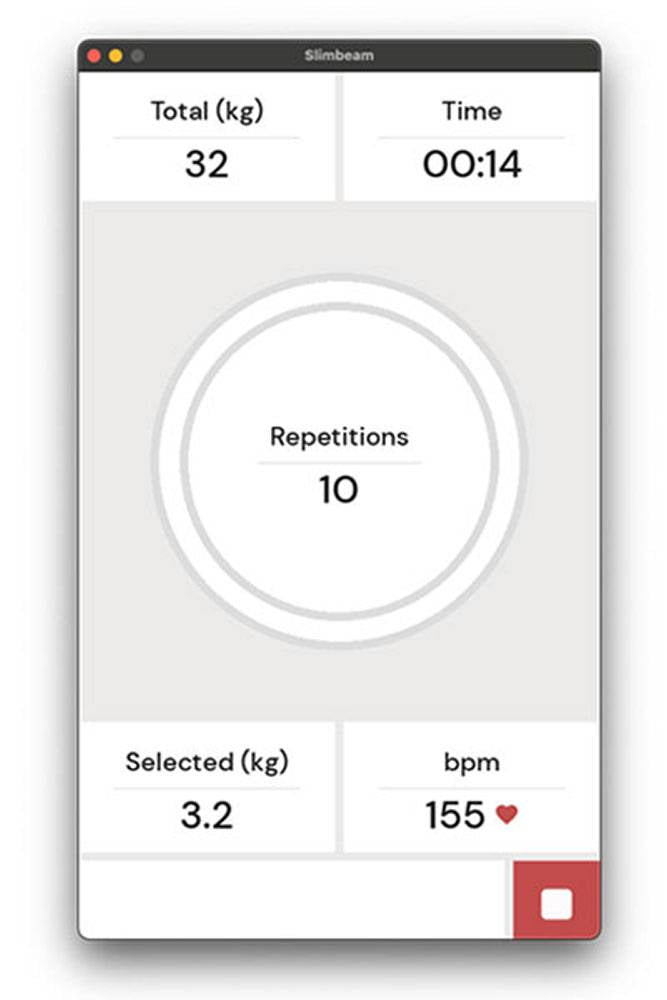The width and height of the screenshot is (667, 1000).
Task: Click the grey area above the ring
Action: pos(339,238)
